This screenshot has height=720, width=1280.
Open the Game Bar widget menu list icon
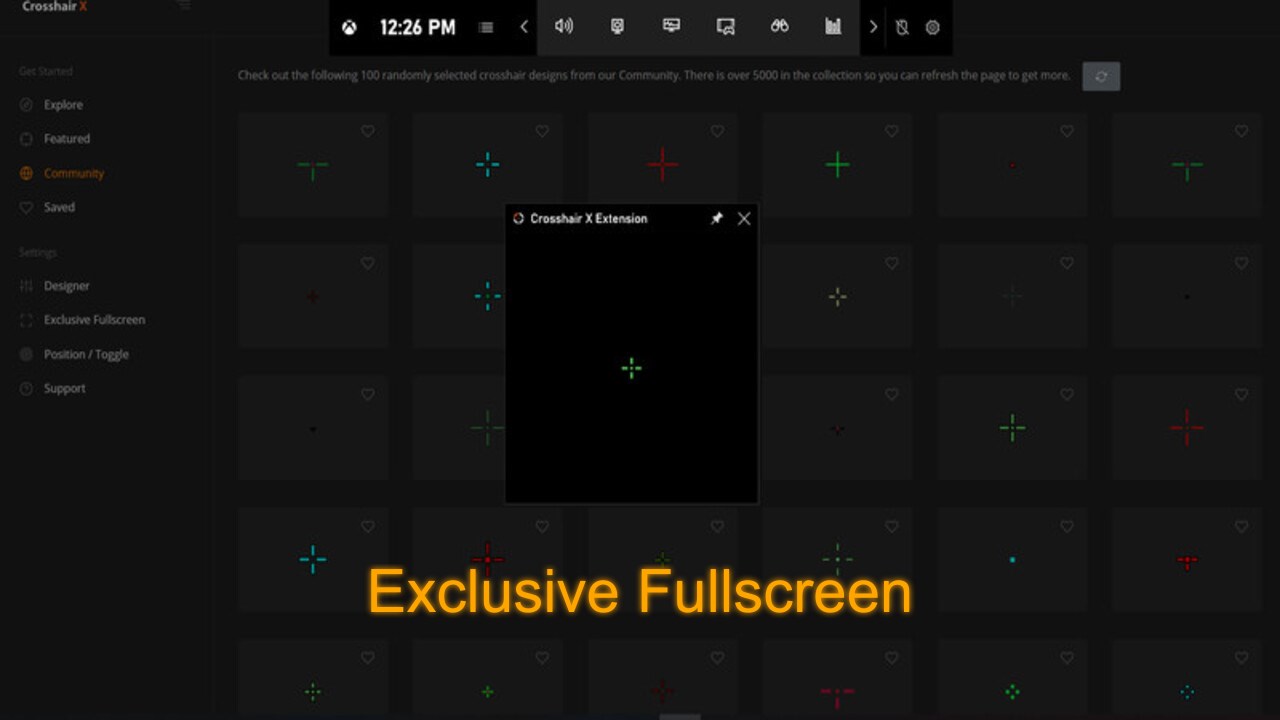(x=486, y=28)
